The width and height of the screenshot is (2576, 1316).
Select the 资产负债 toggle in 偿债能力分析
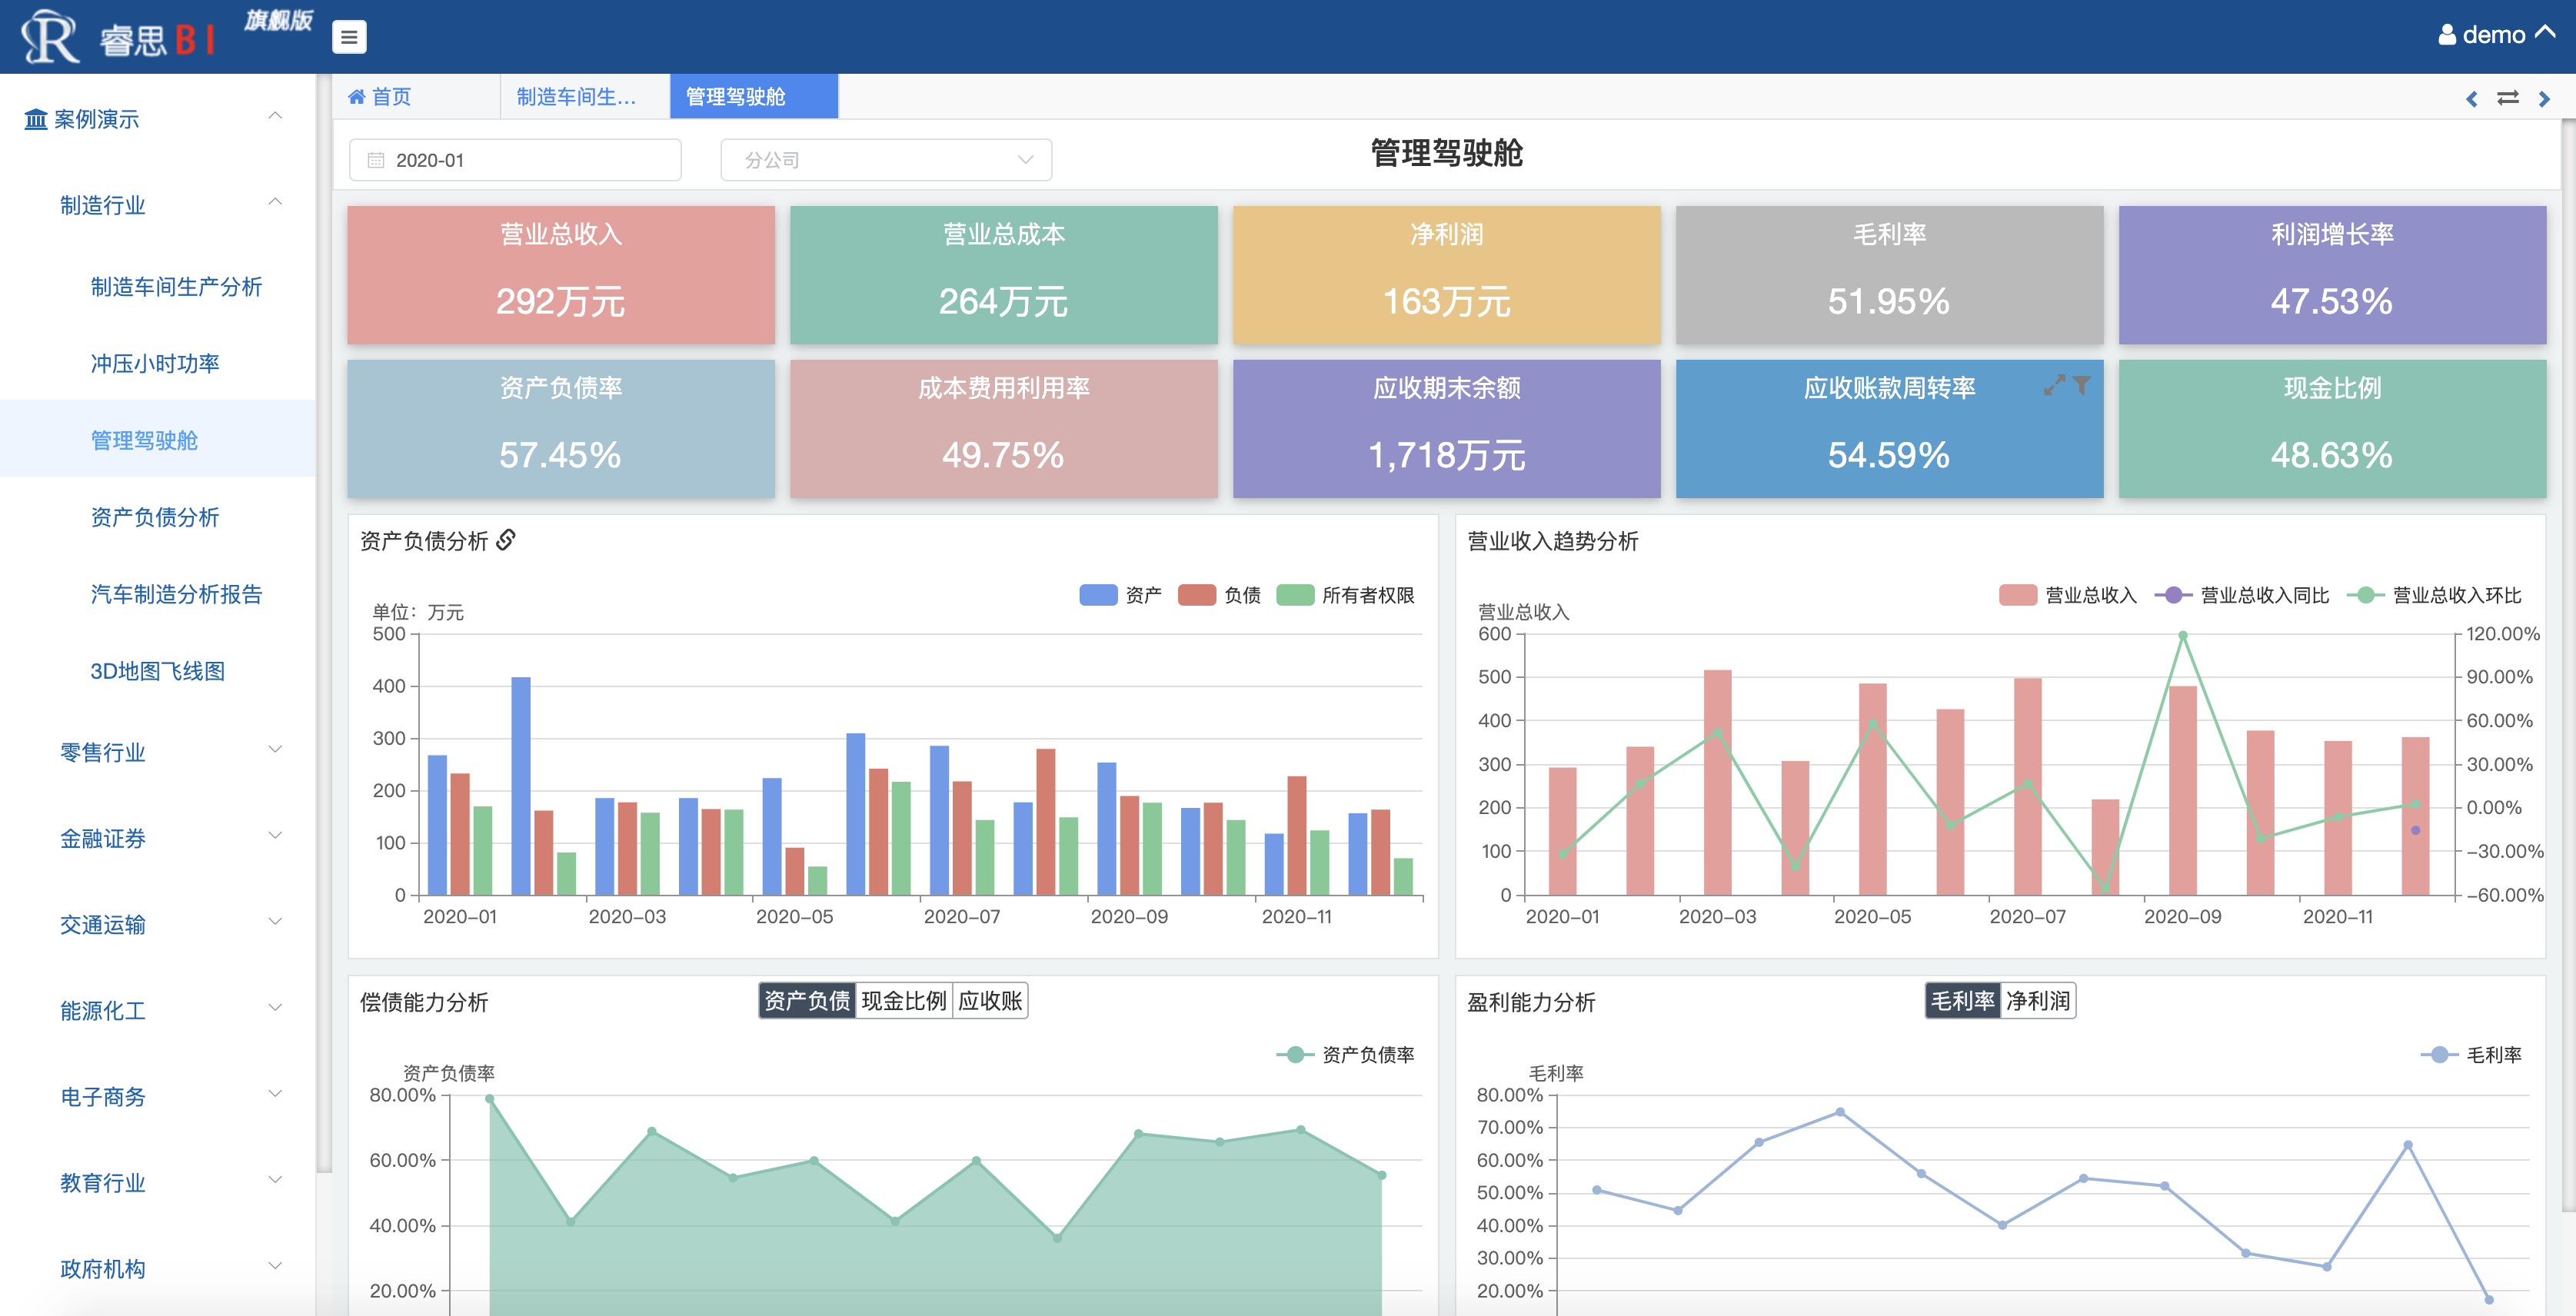pyautogui.click(x=806, y=1000)
